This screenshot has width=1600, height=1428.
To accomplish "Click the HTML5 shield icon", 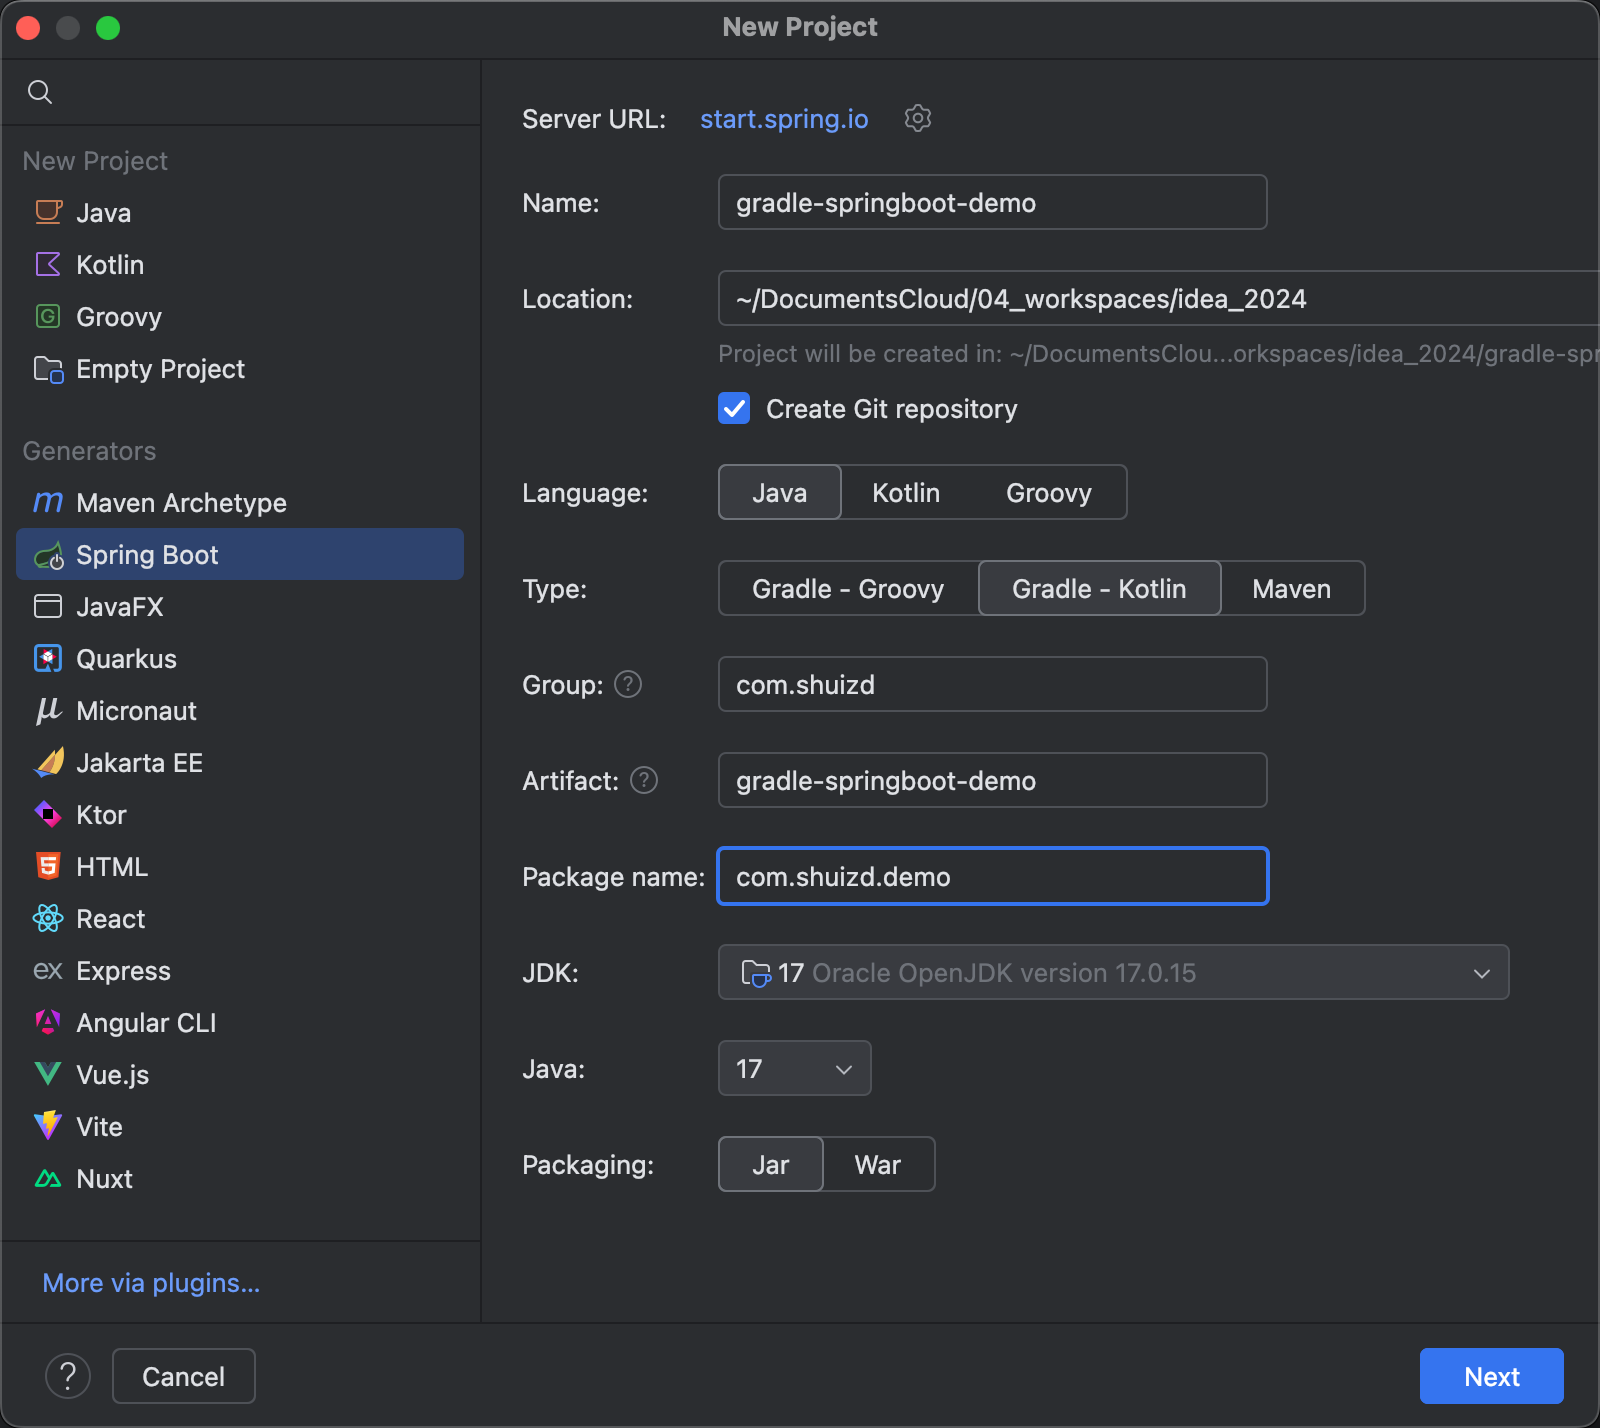I will 48,866.
